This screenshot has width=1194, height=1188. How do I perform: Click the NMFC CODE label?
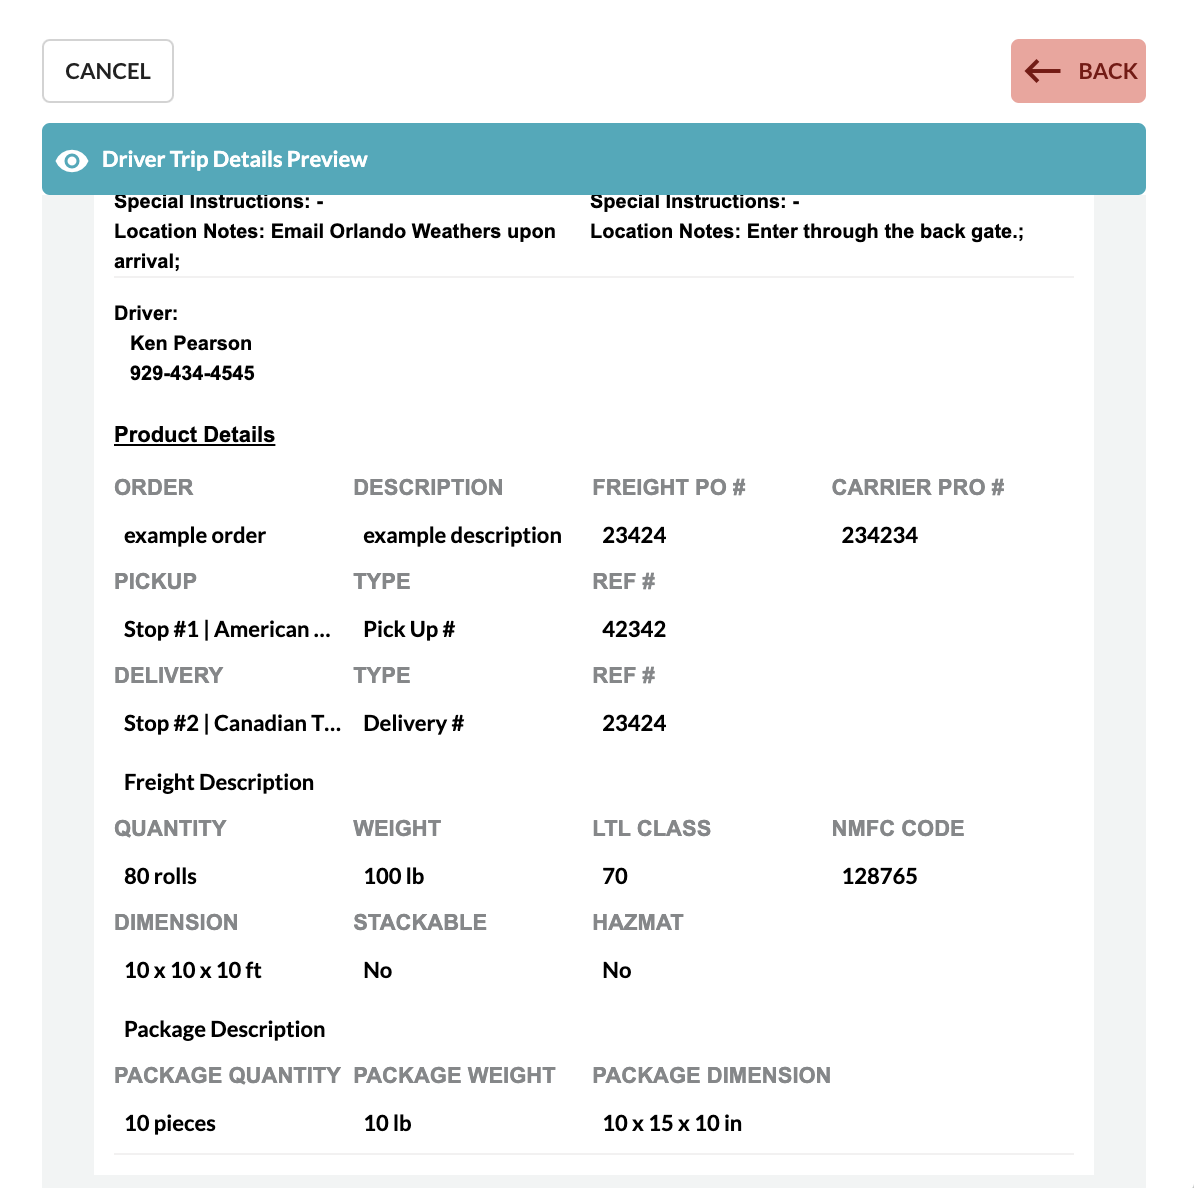point(898,828)
